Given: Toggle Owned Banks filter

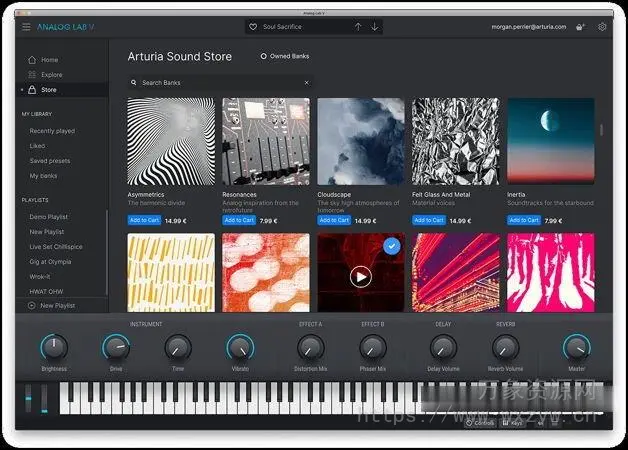Looking at the screenshot, I should click(285, 56).
